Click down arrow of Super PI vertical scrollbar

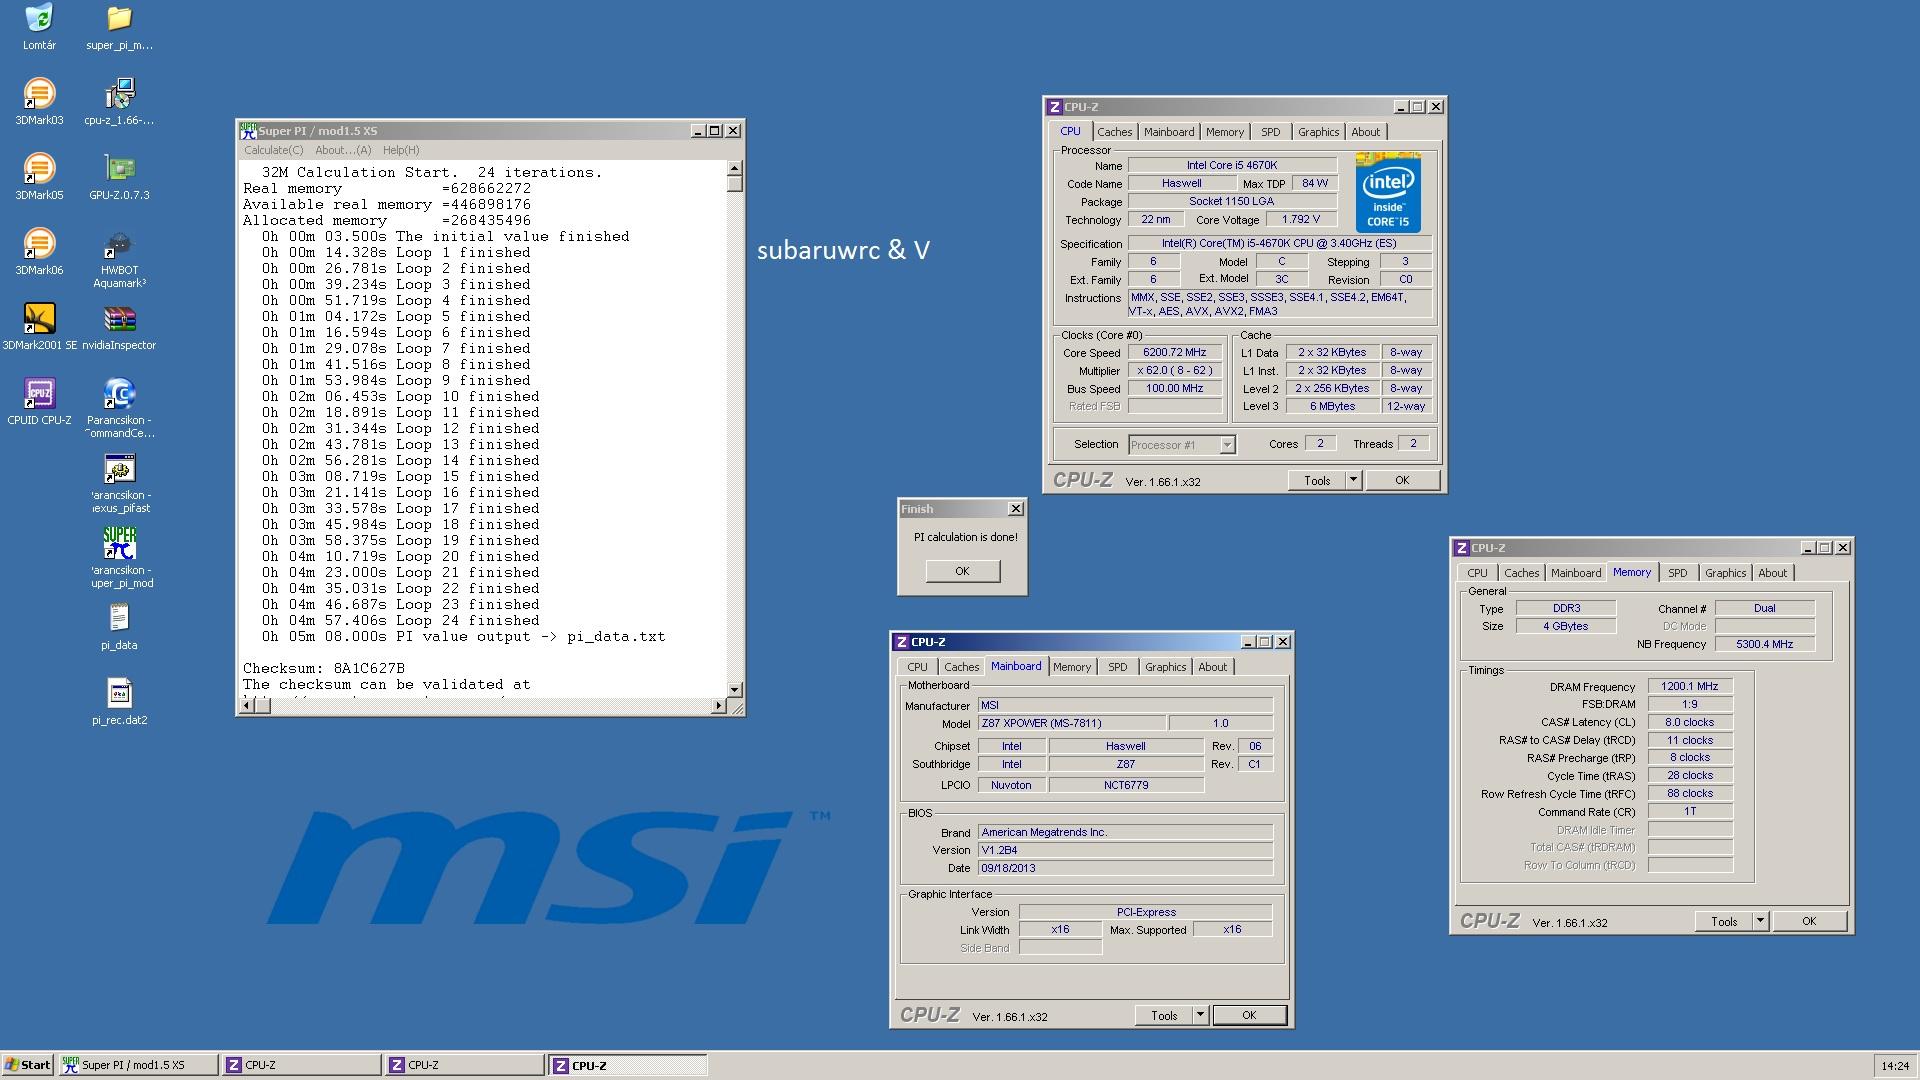tap(735, 689)
